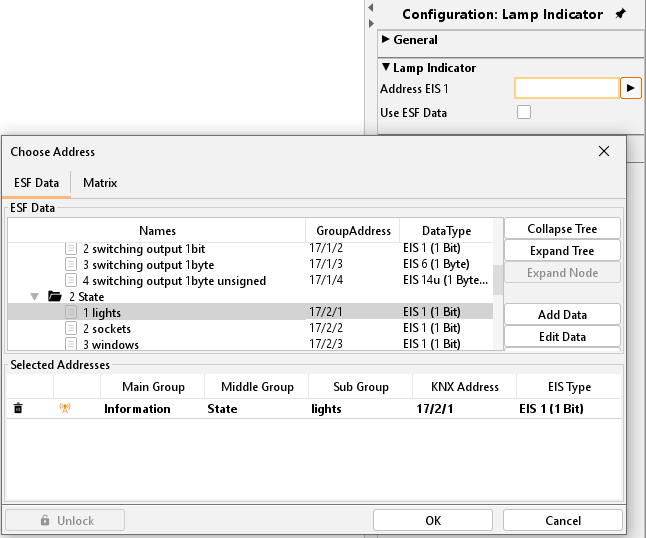Click the Add Data button

pos(562,315)
